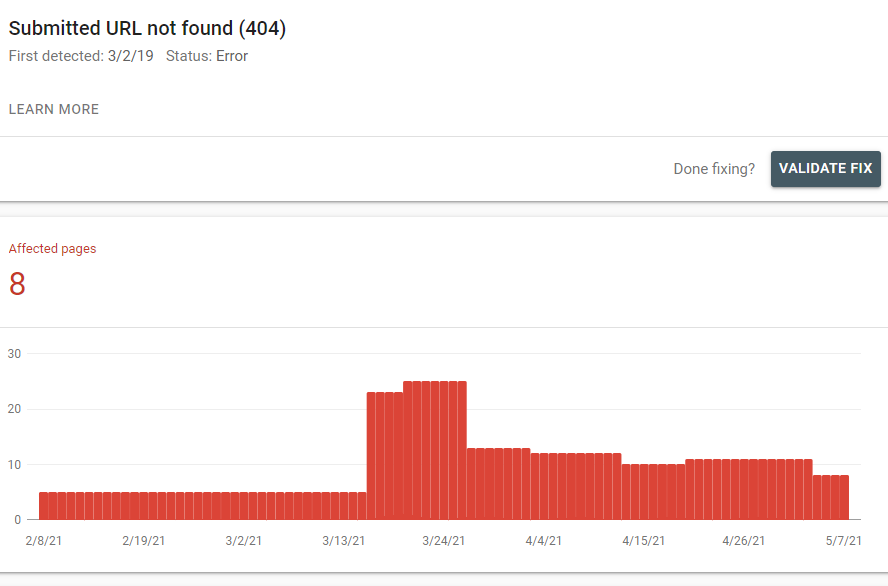Click the 20 y-axis value label
This screenshot has width=888, height=586.
pos(14,409)
